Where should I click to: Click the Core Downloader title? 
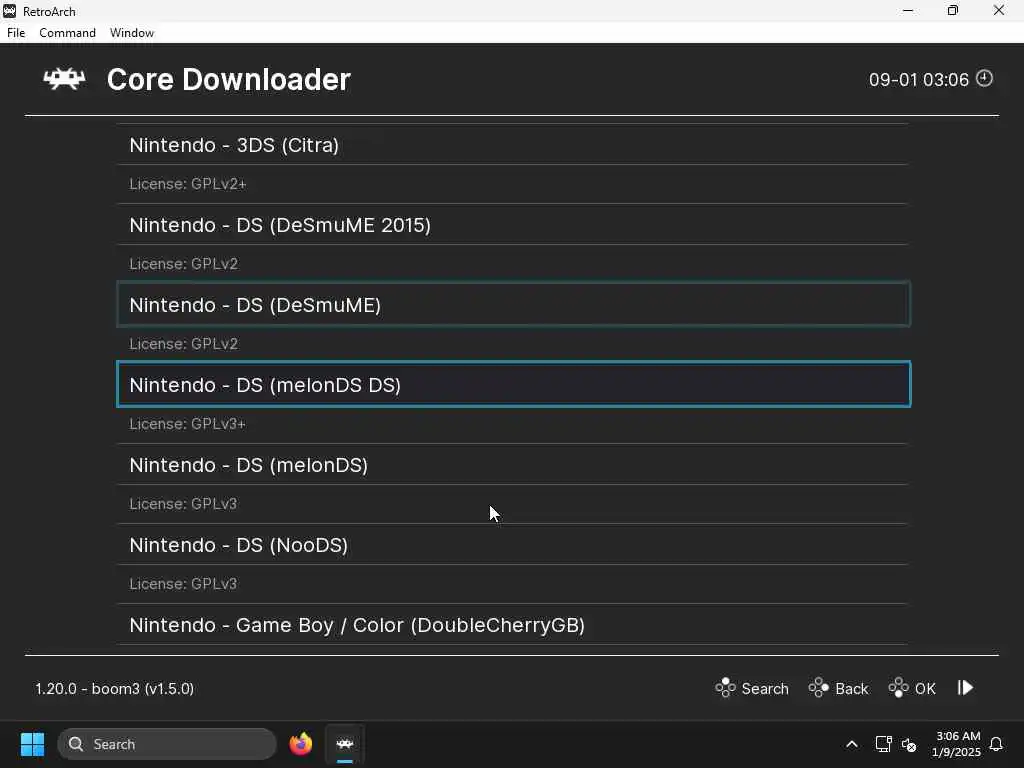coord(229,80)
